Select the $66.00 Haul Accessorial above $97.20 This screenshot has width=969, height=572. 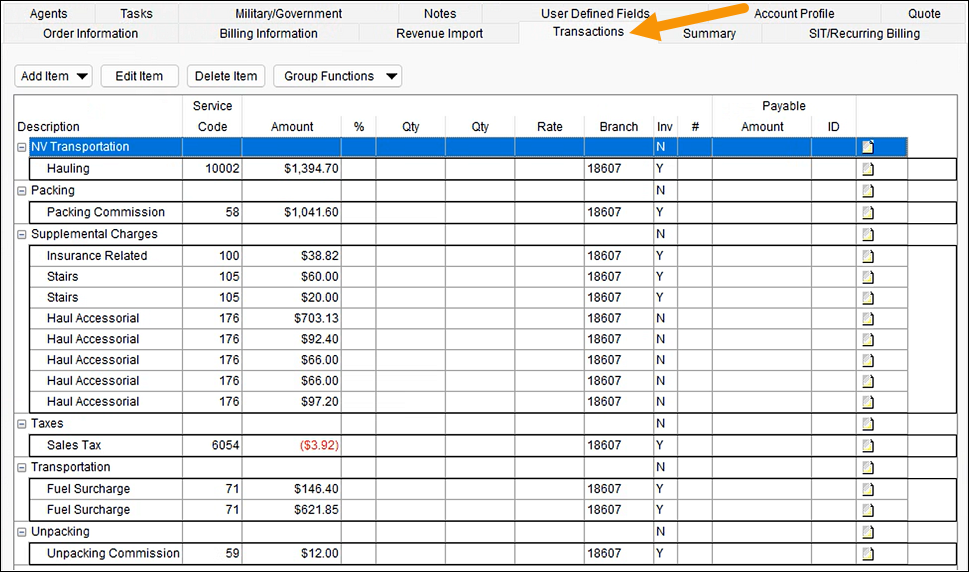point(93,381)
